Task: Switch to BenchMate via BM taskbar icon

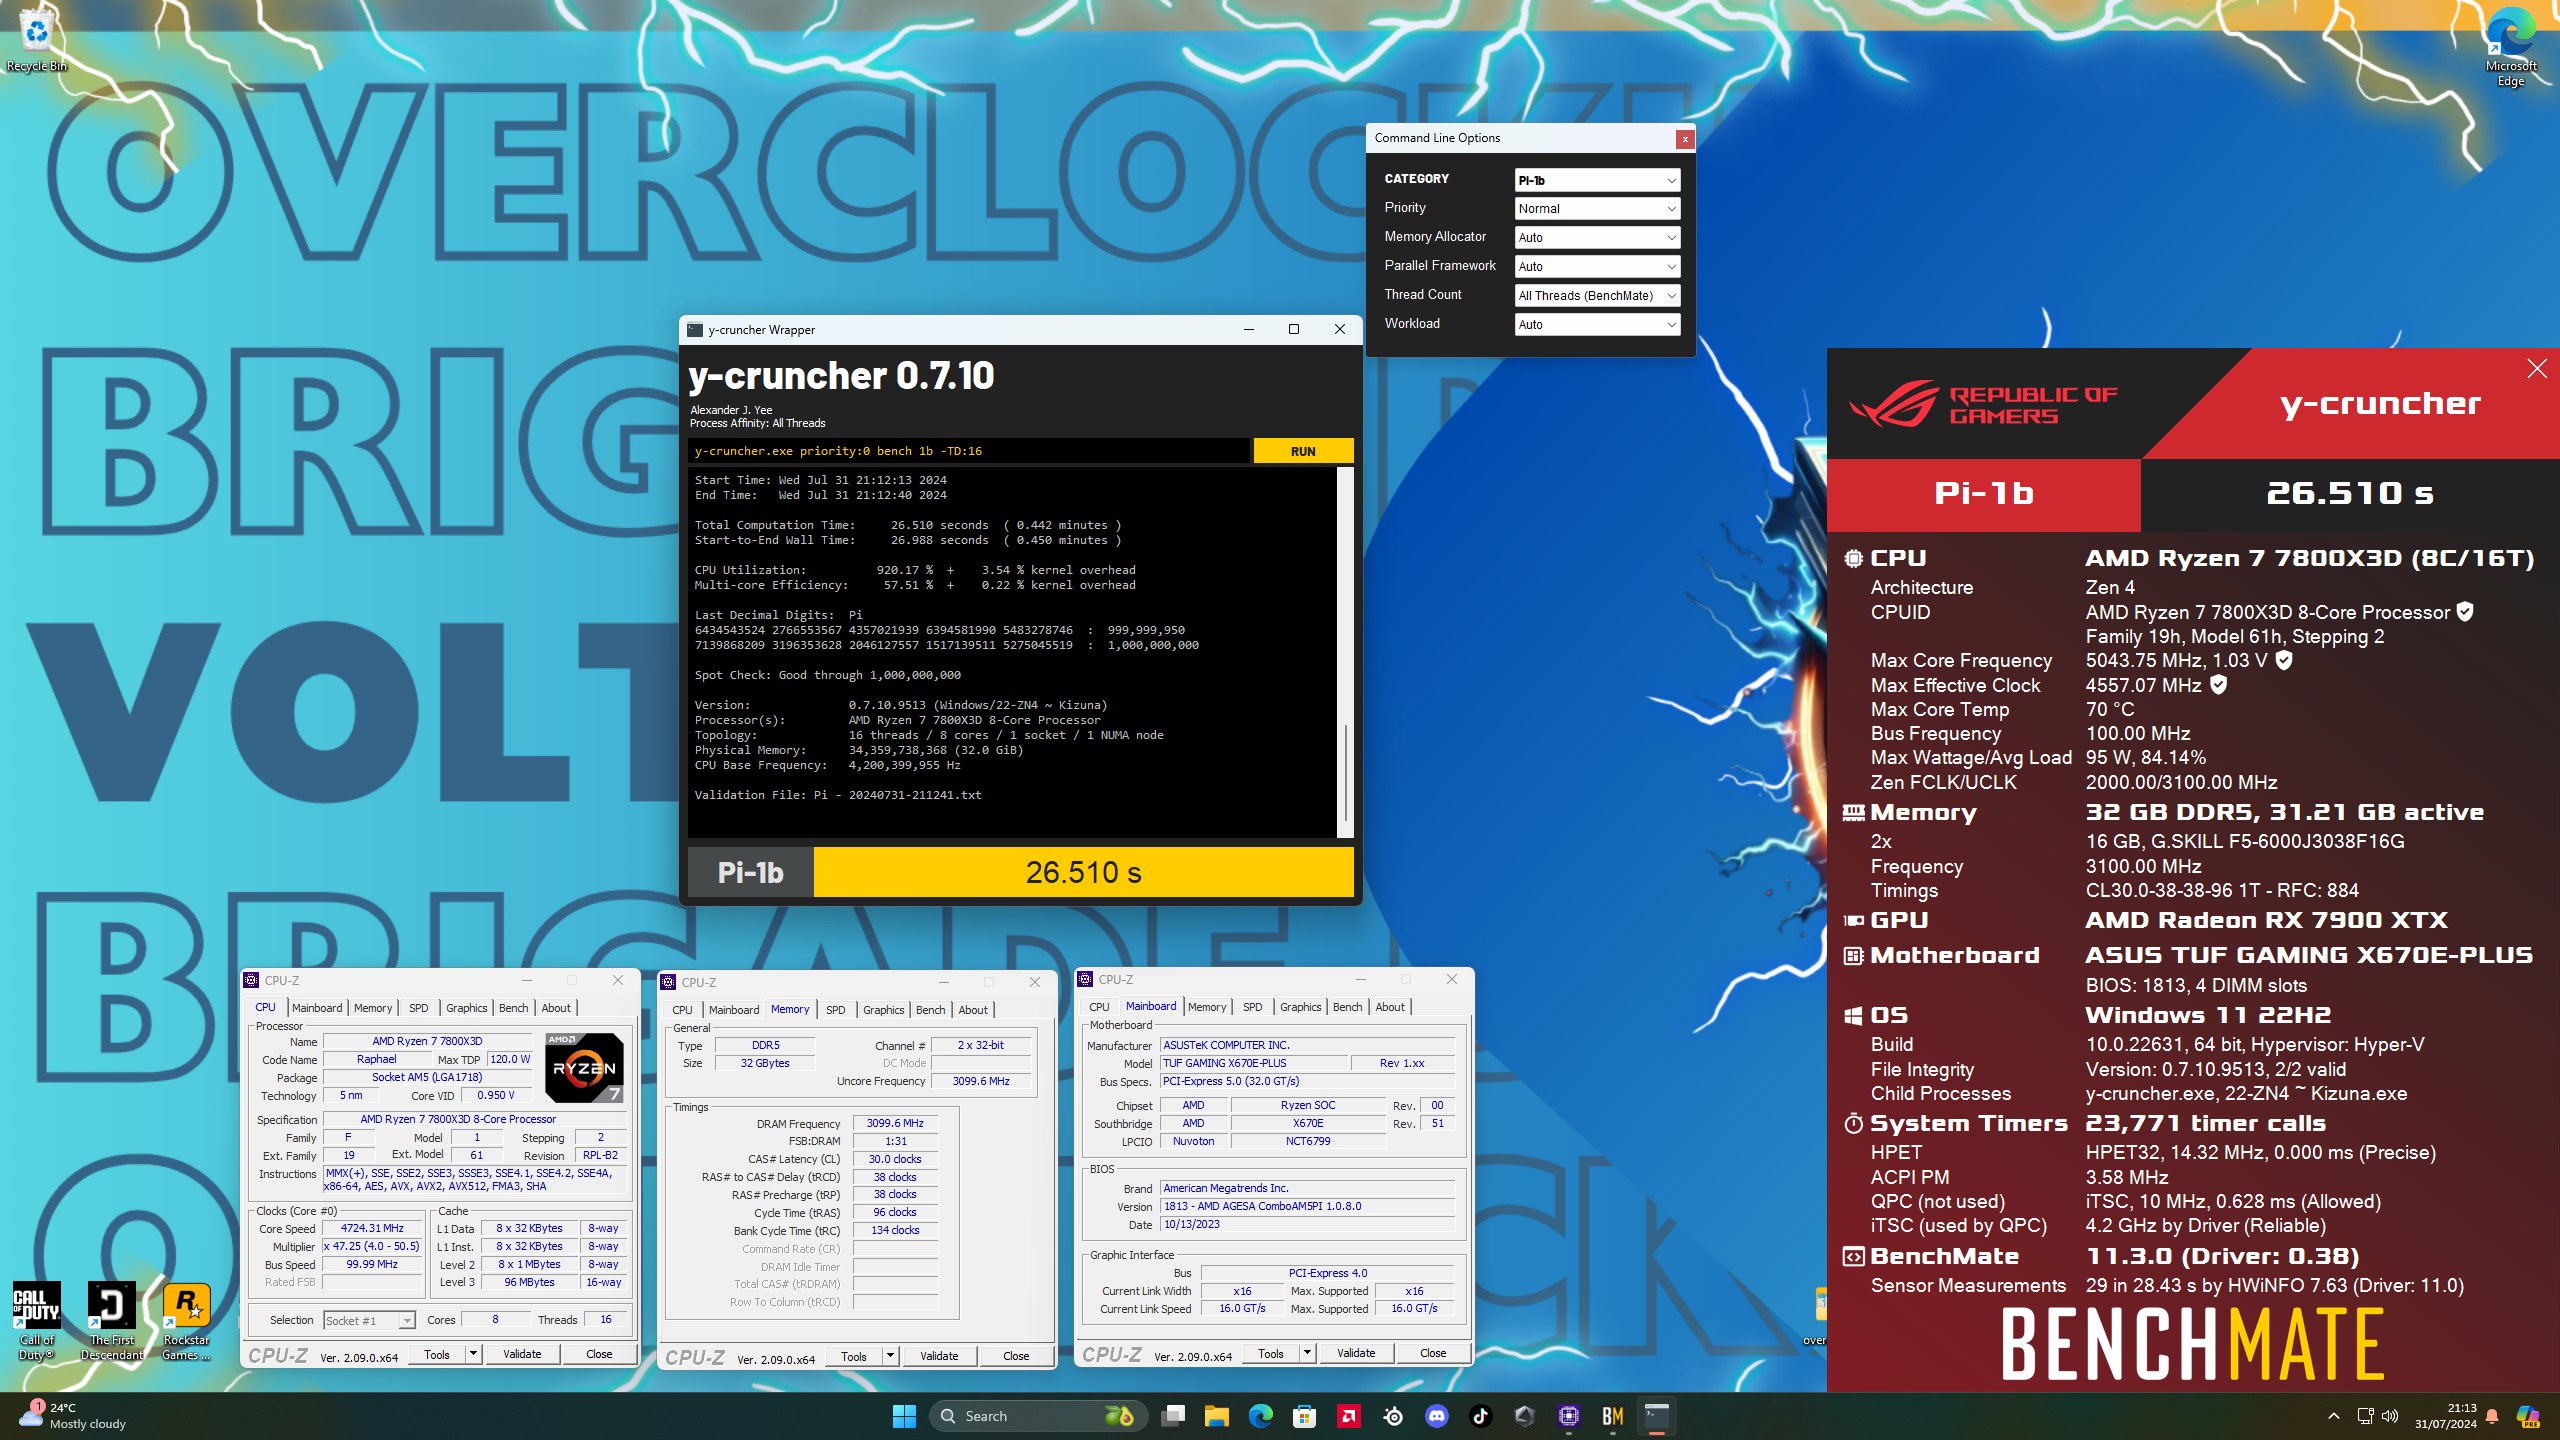Action: [1613, 1416]
